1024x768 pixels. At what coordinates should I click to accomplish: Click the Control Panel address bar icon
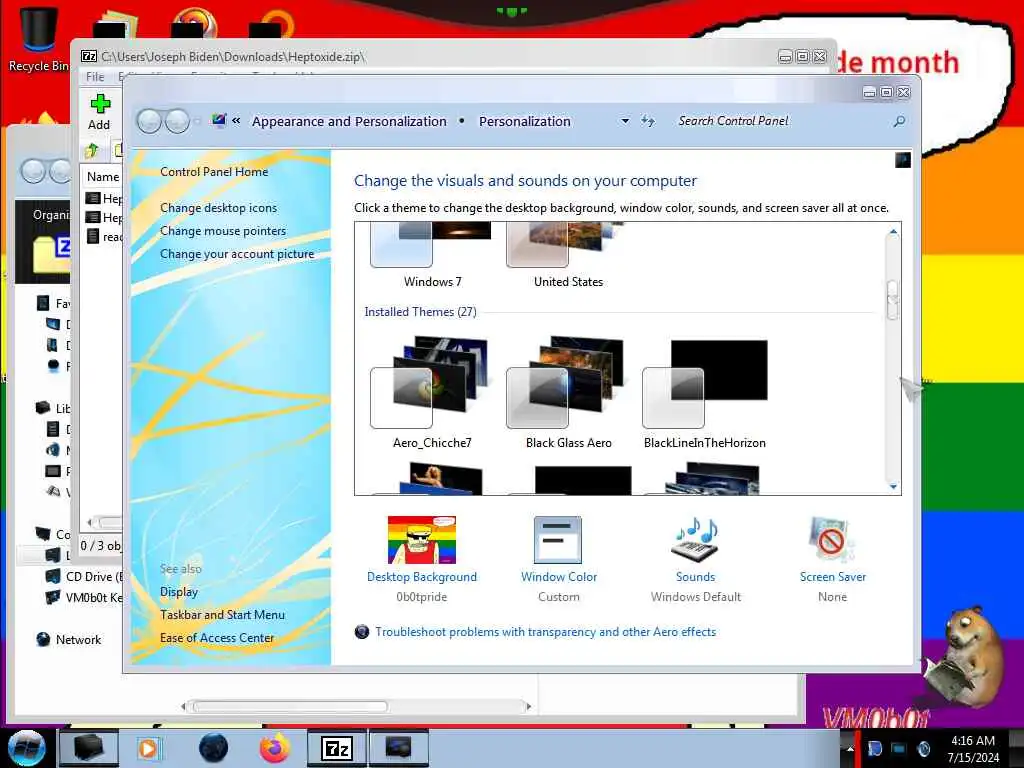coord(219,120)
